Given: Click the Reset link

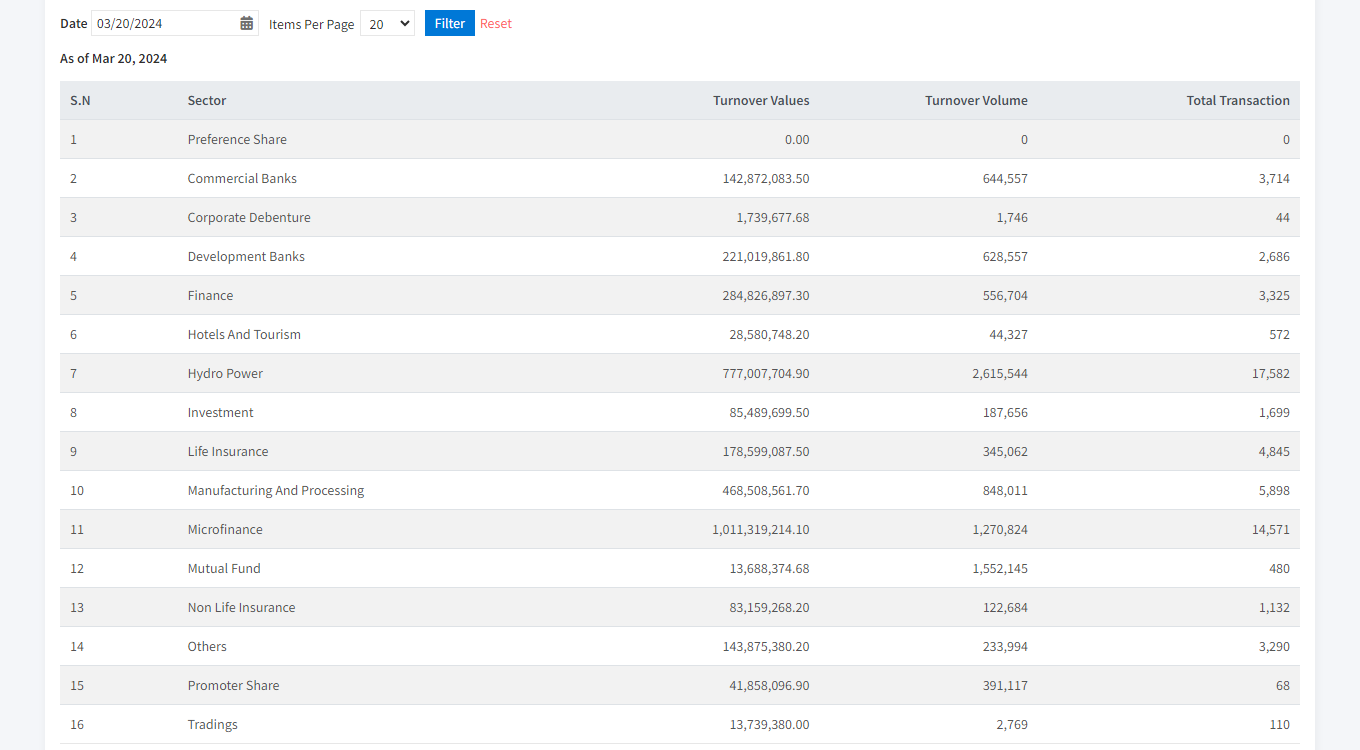Looking at the screenshot, I should pos(495,24).
